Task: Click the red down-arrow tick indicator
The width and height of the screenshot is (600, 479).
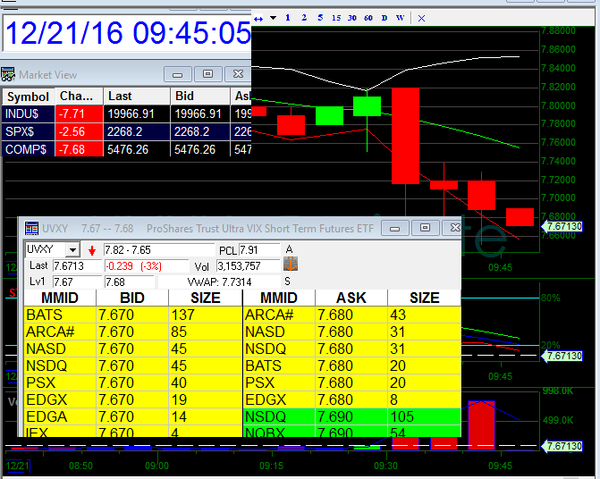Action: (93, 249)
